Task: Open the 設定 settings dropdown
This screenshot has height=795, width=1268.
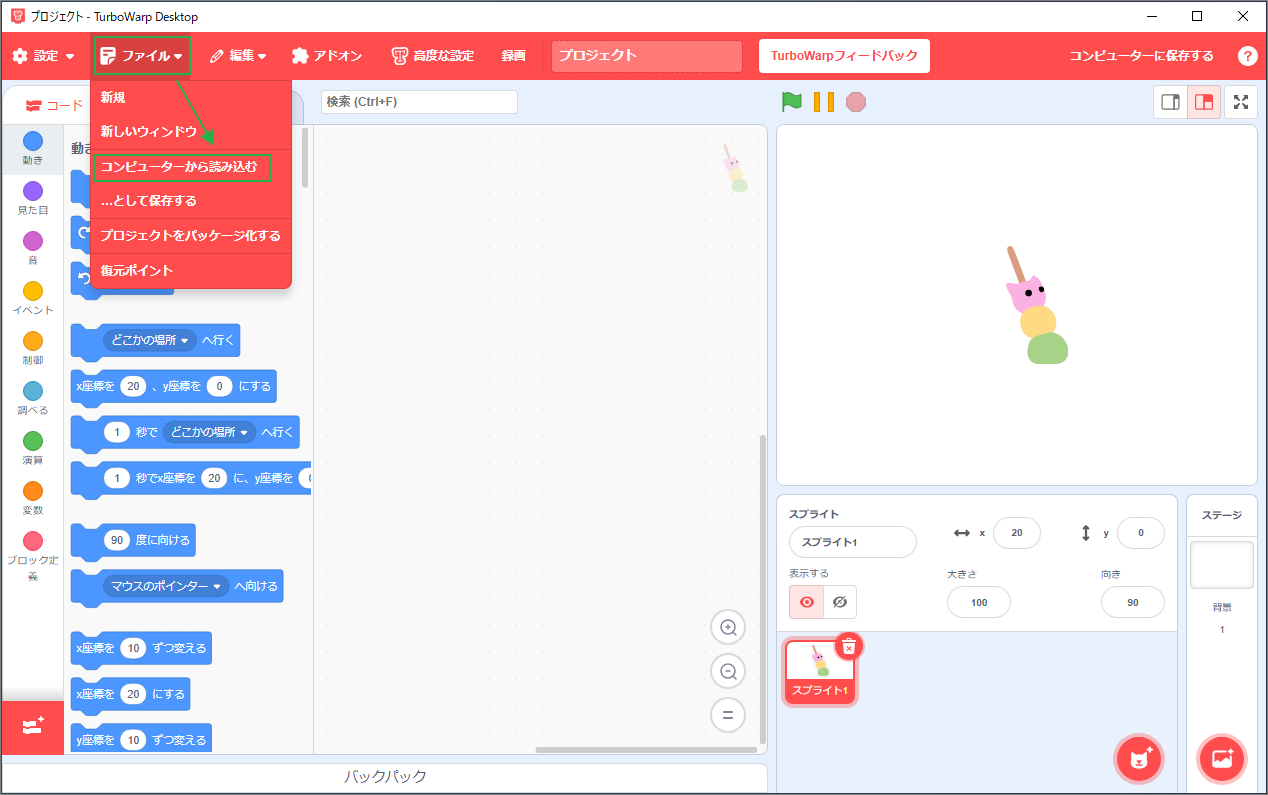Action: pos(42,56)
